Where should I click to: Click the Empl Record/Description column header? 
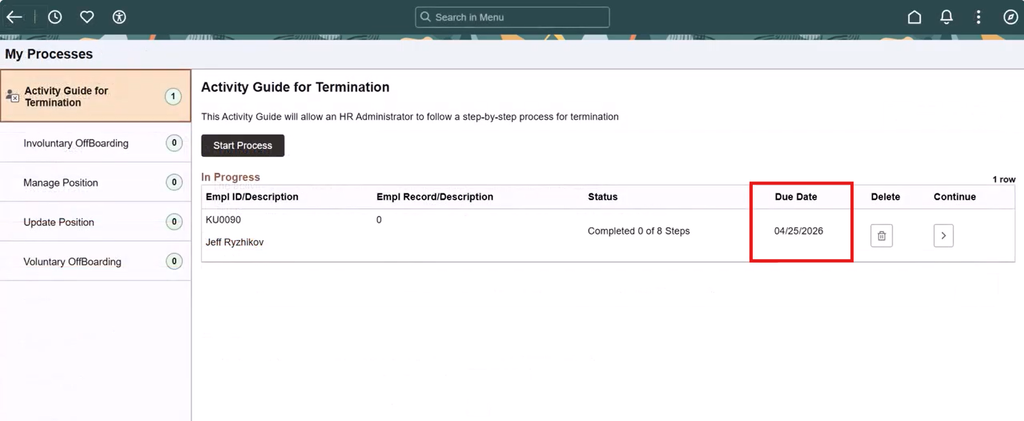pyautogui.click(x=435, y=196)
